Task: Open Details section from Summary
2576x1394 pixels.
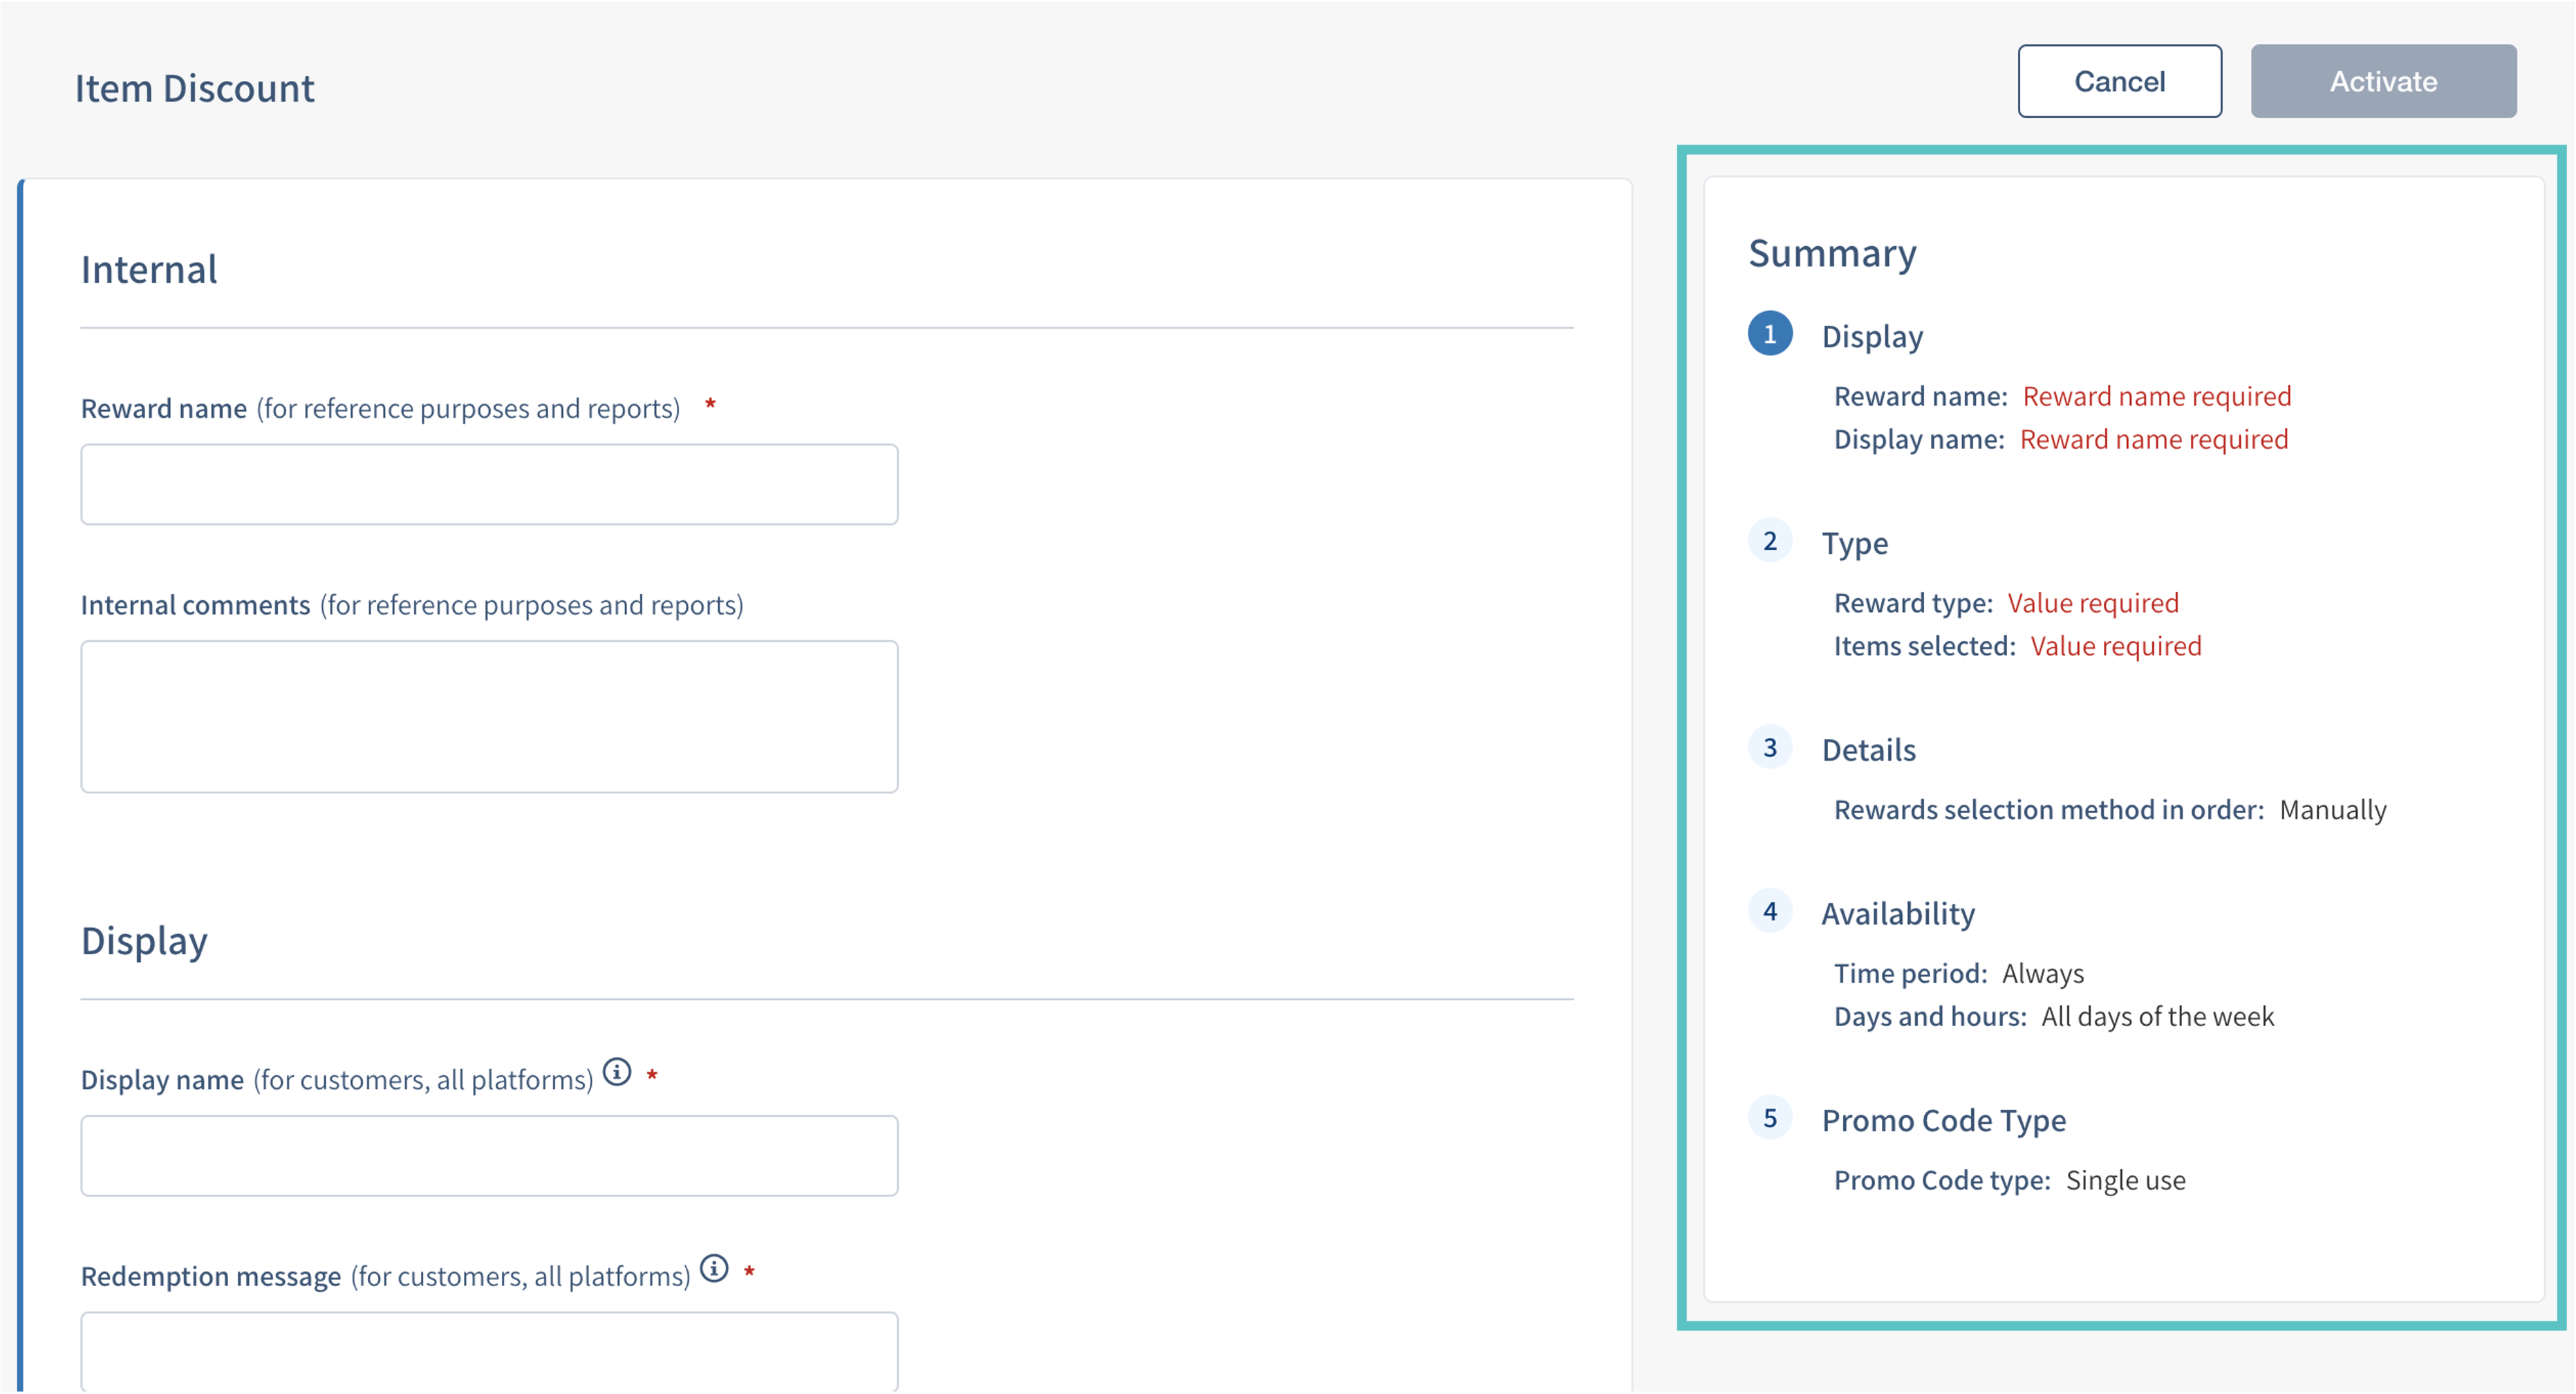Action: 1868,750
